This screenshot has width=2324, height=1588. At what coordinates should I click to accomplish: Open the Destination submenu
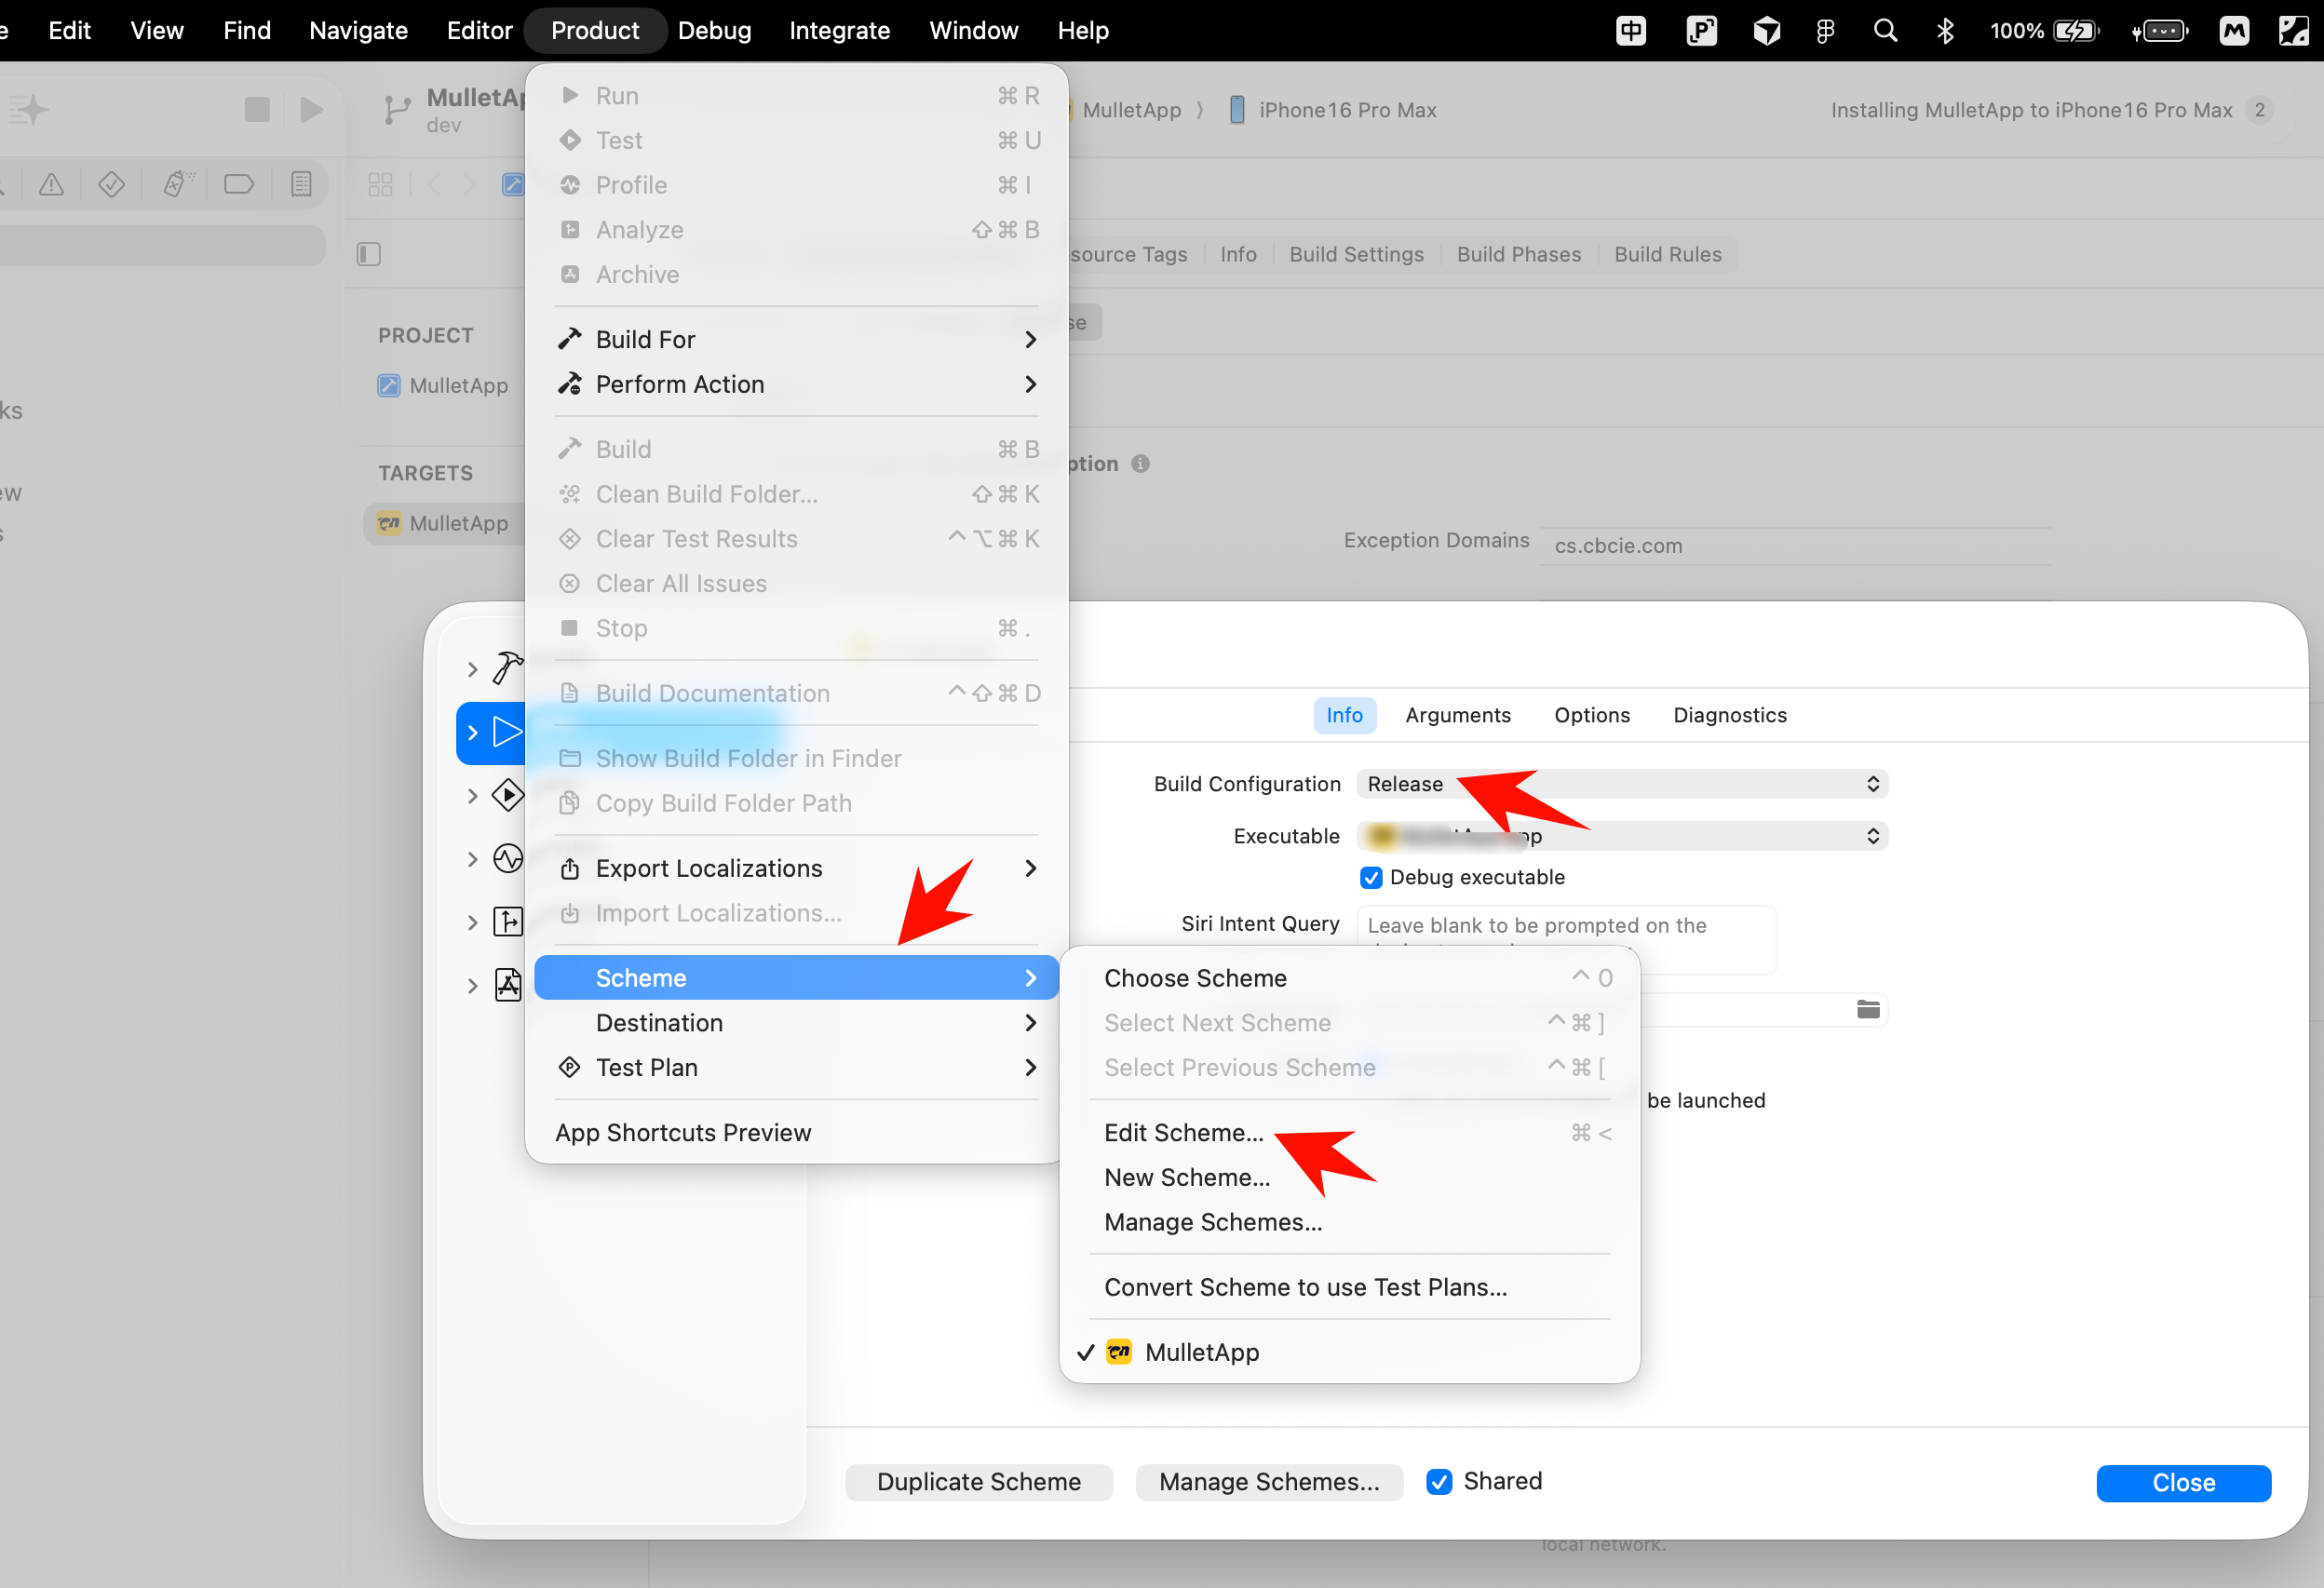tap(797, 1023)
